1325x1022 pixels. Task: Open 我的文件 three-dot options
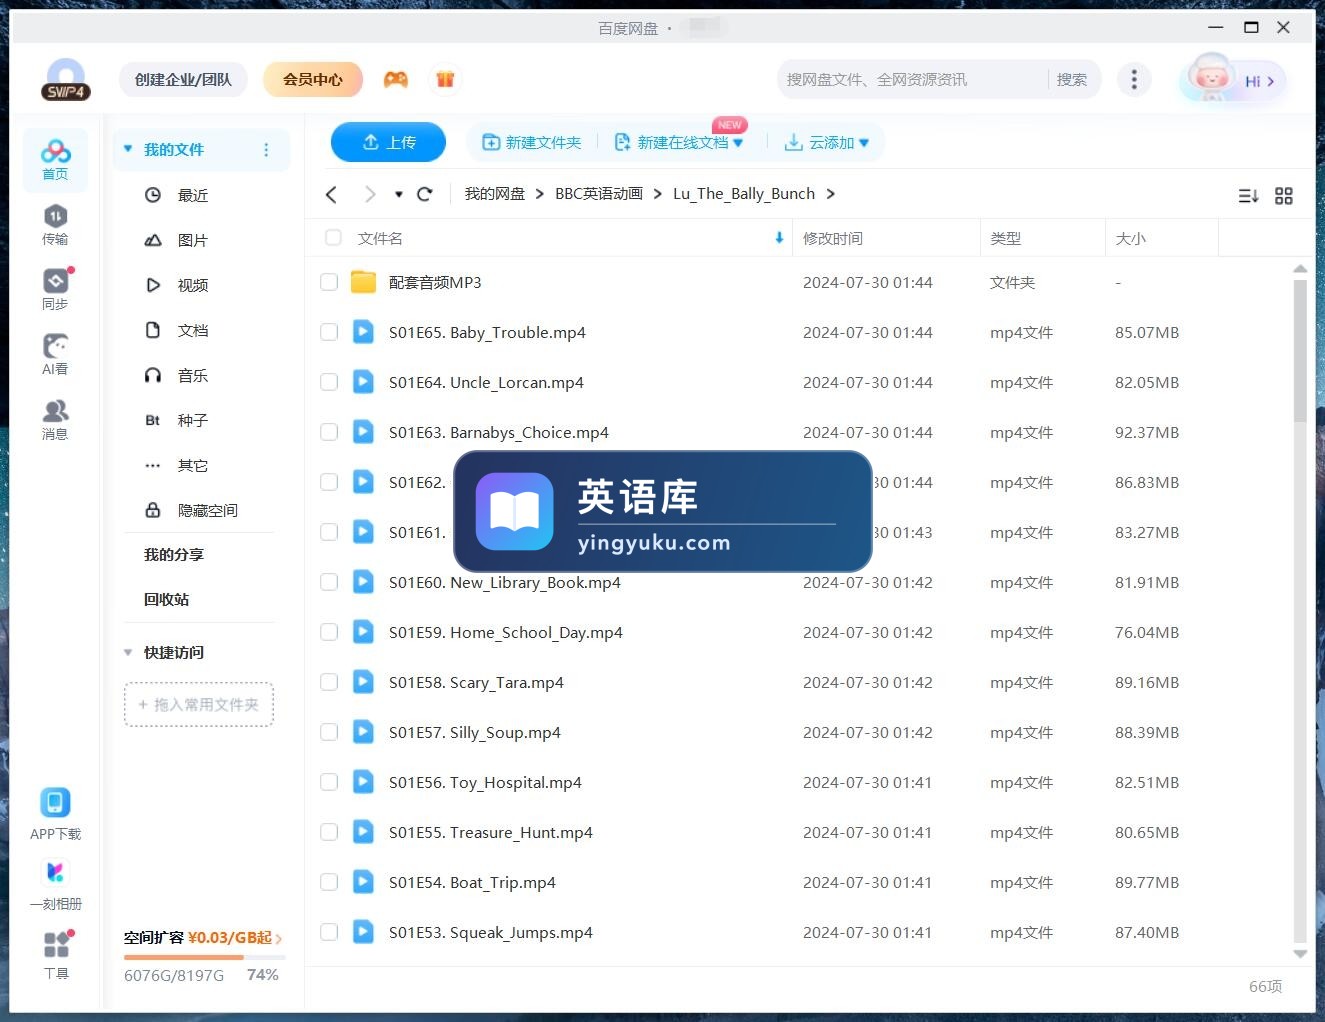tap(266, 150)
